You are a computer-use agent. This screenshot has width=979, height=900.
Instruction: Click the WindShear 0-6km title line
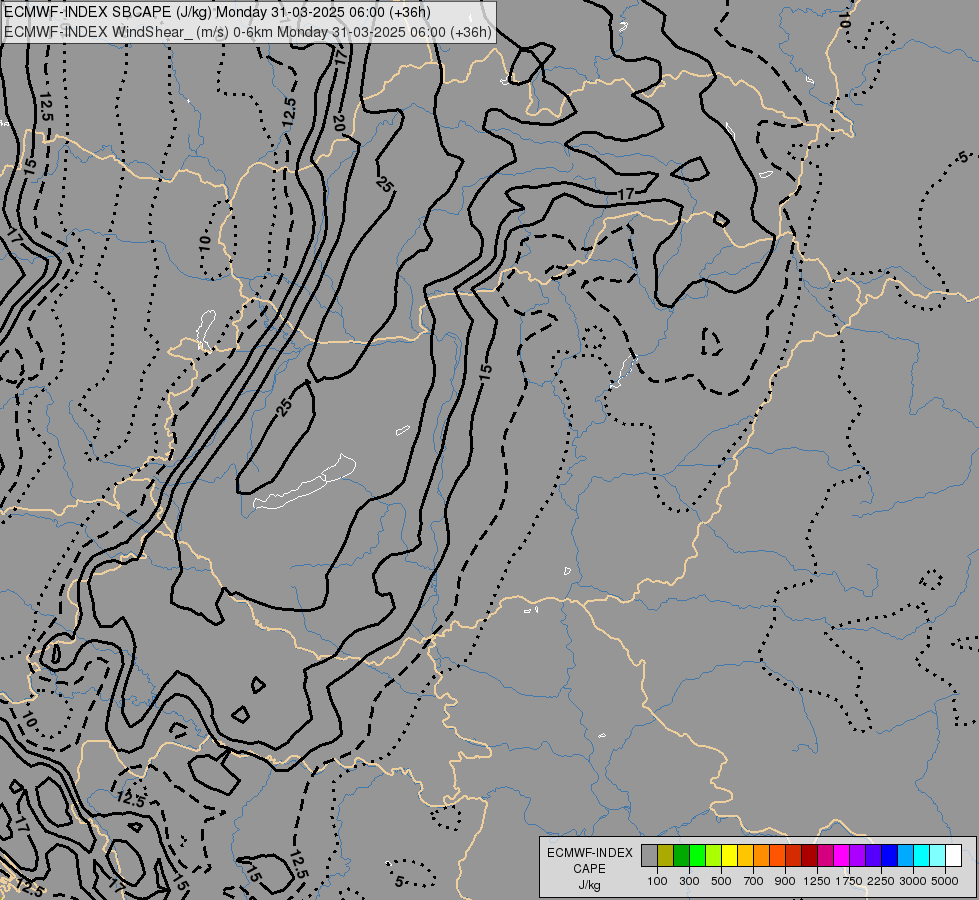tap(248, 32)
